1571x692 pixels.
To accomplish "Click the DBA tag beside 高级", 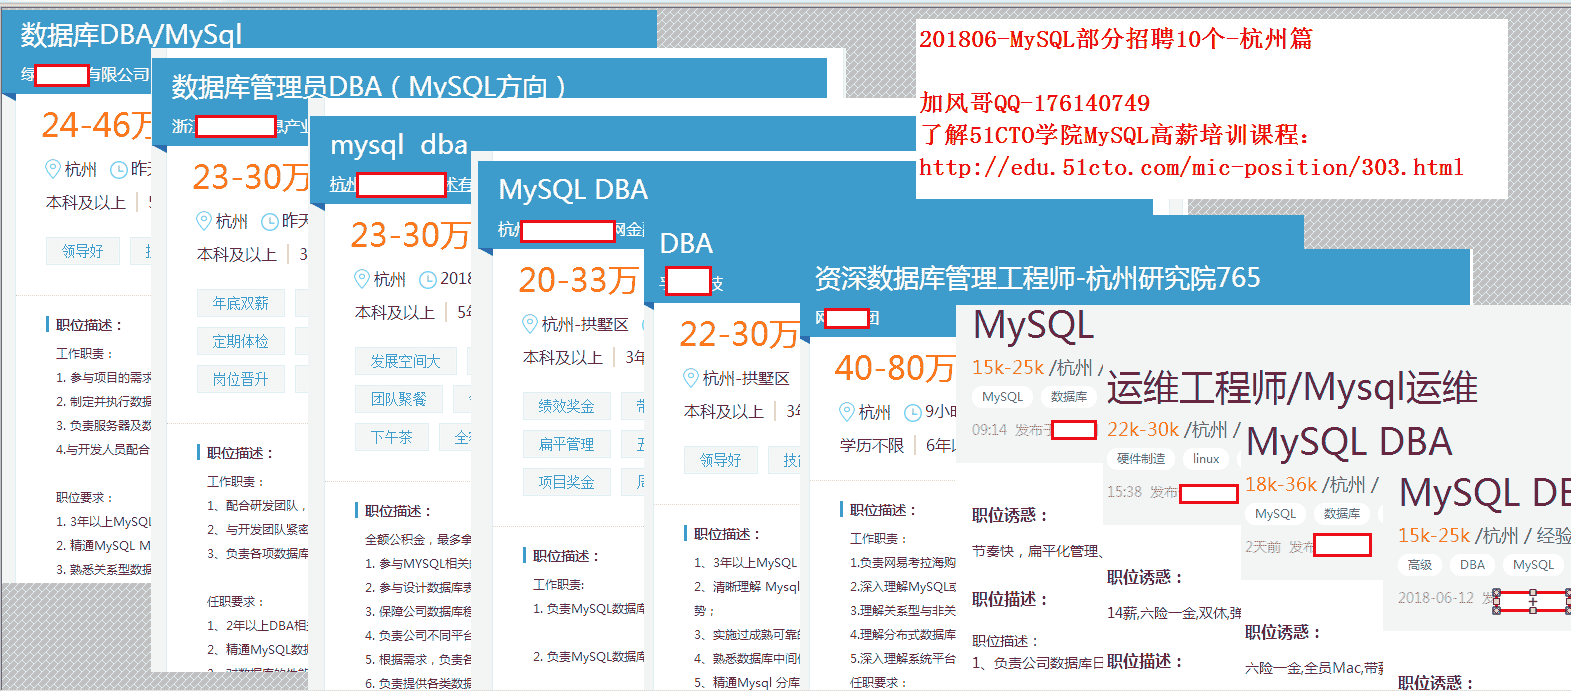I will coord(1472,565).
